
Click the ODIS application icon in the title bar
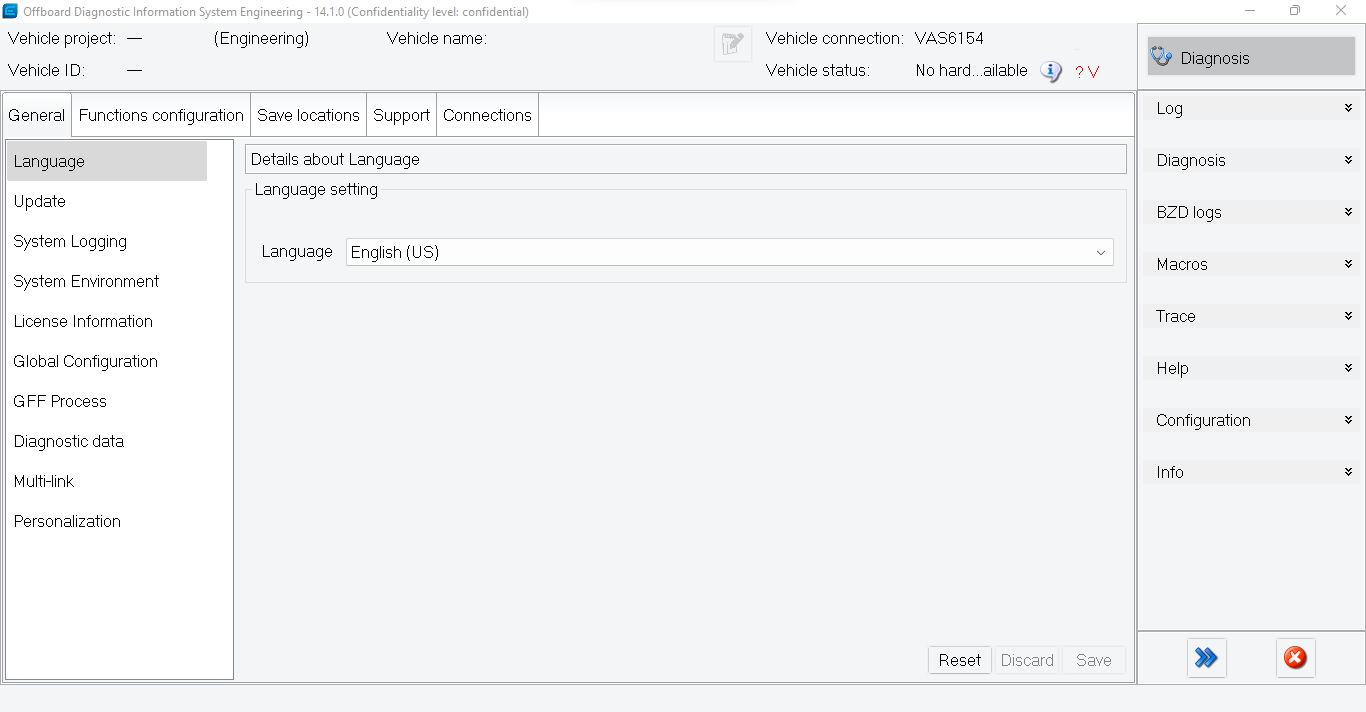point(10,11)
